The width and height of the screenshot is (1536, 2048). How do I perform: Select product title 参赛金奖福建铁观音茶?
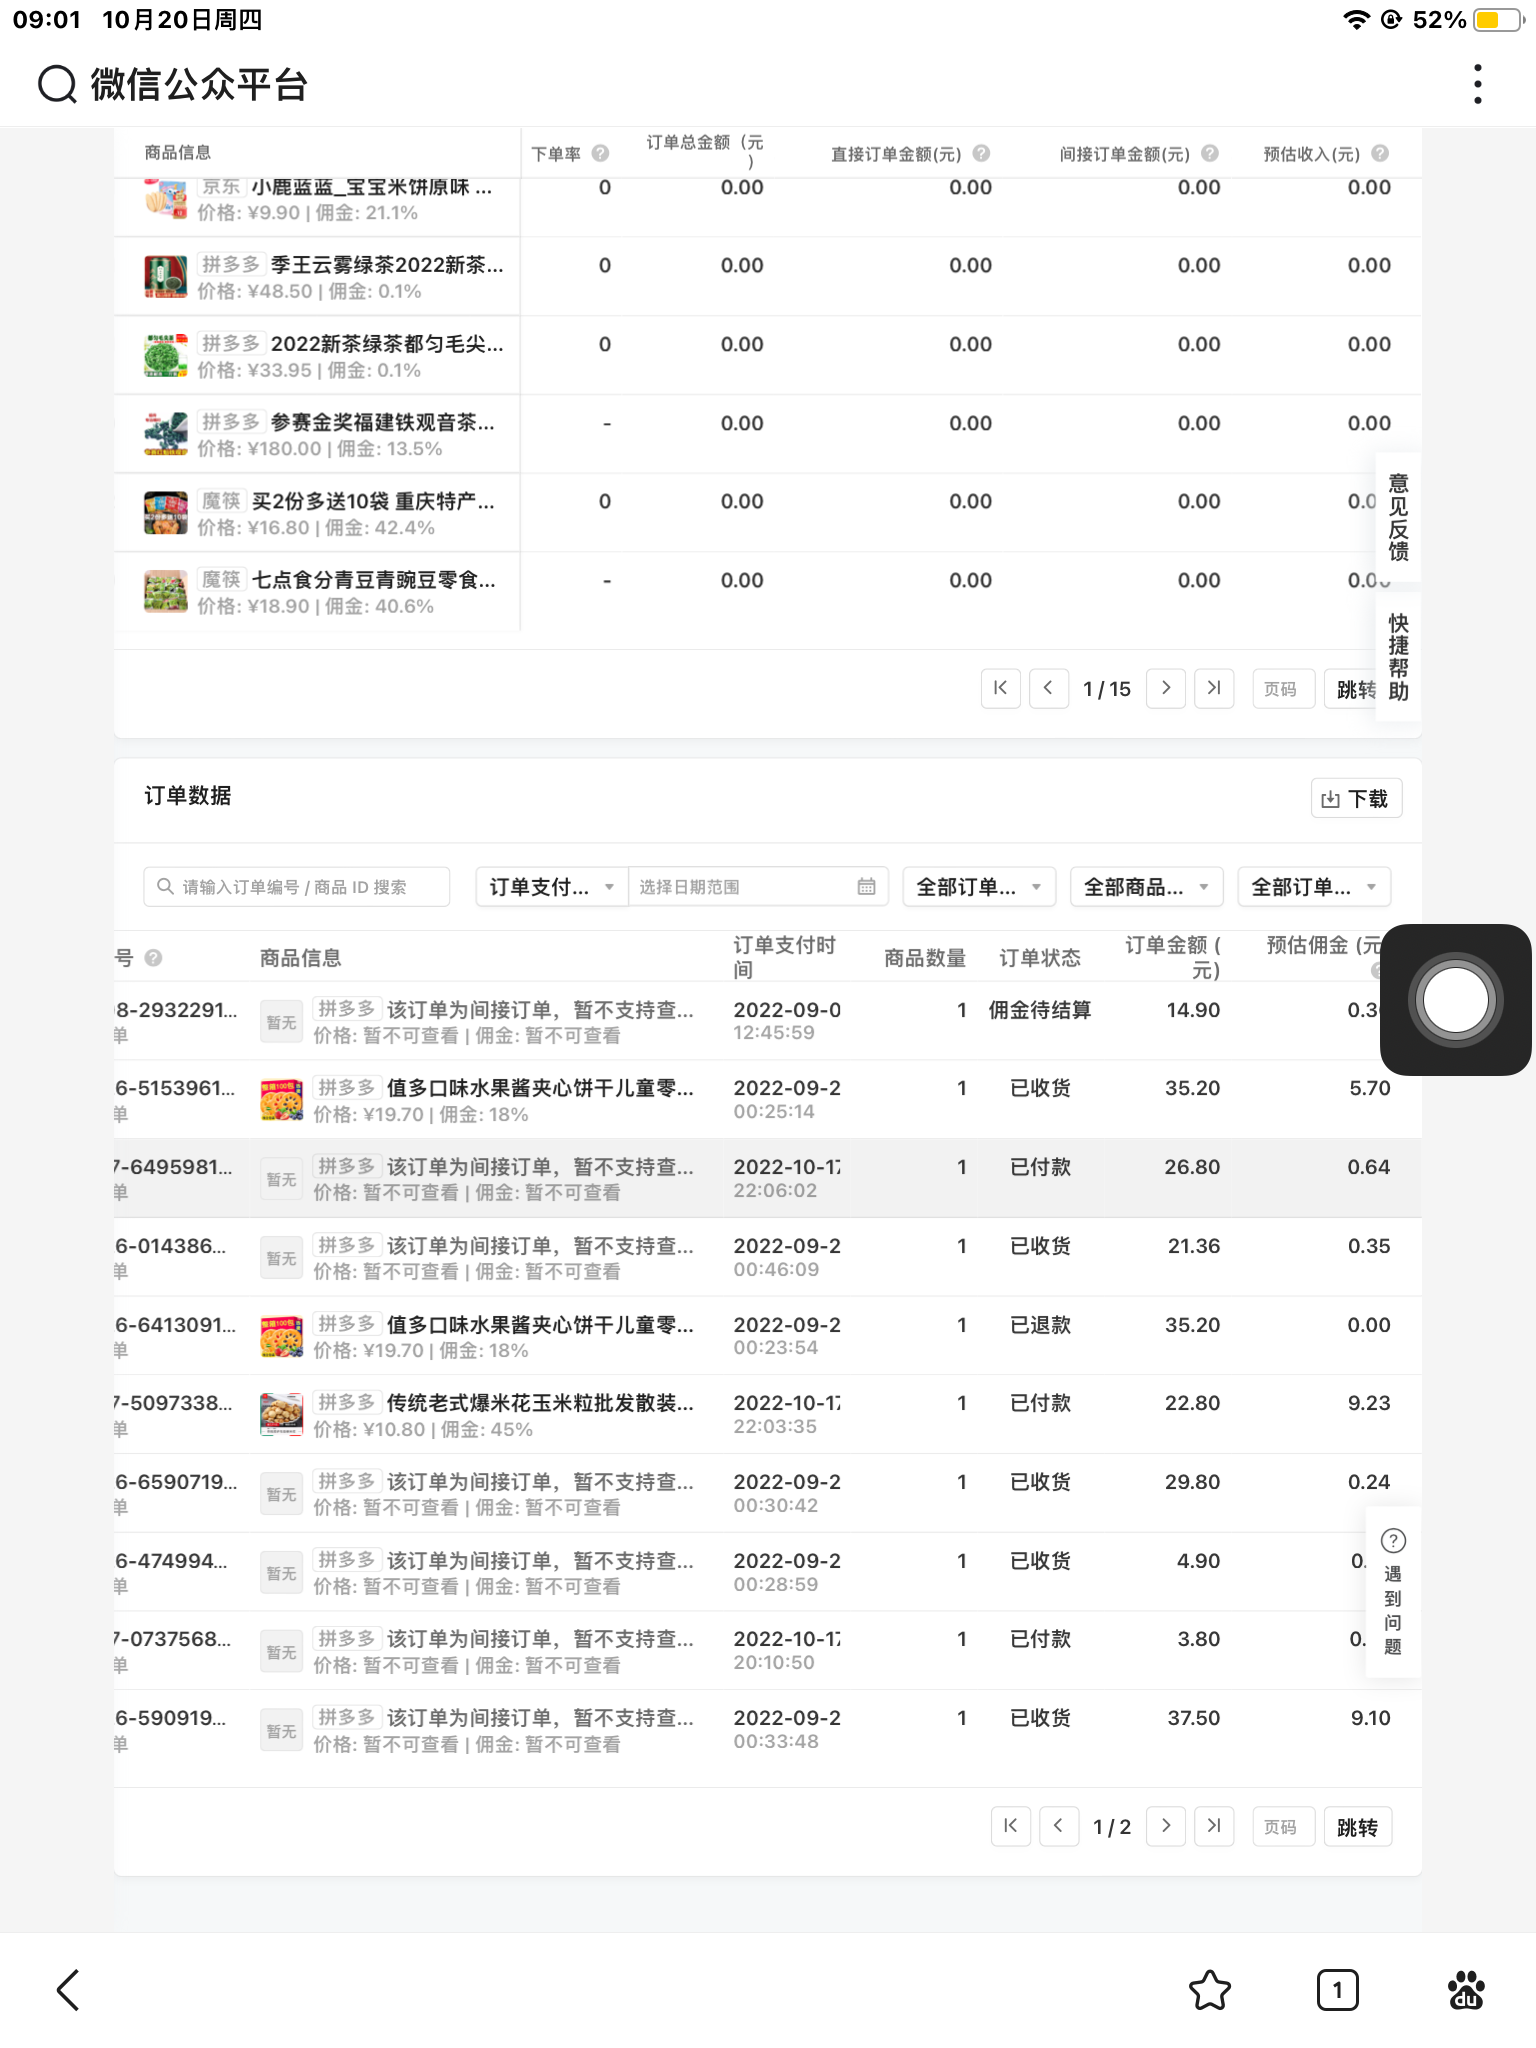click(x=382, y=422)
